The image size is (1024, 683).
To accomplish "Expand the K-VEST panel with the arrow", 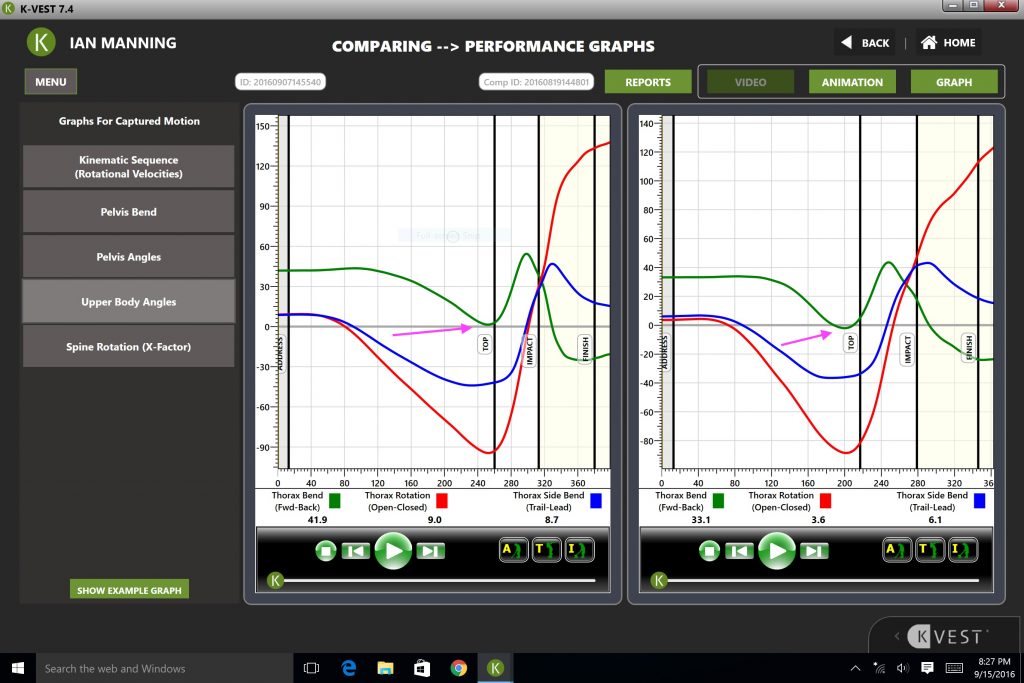I will point(897,636).
